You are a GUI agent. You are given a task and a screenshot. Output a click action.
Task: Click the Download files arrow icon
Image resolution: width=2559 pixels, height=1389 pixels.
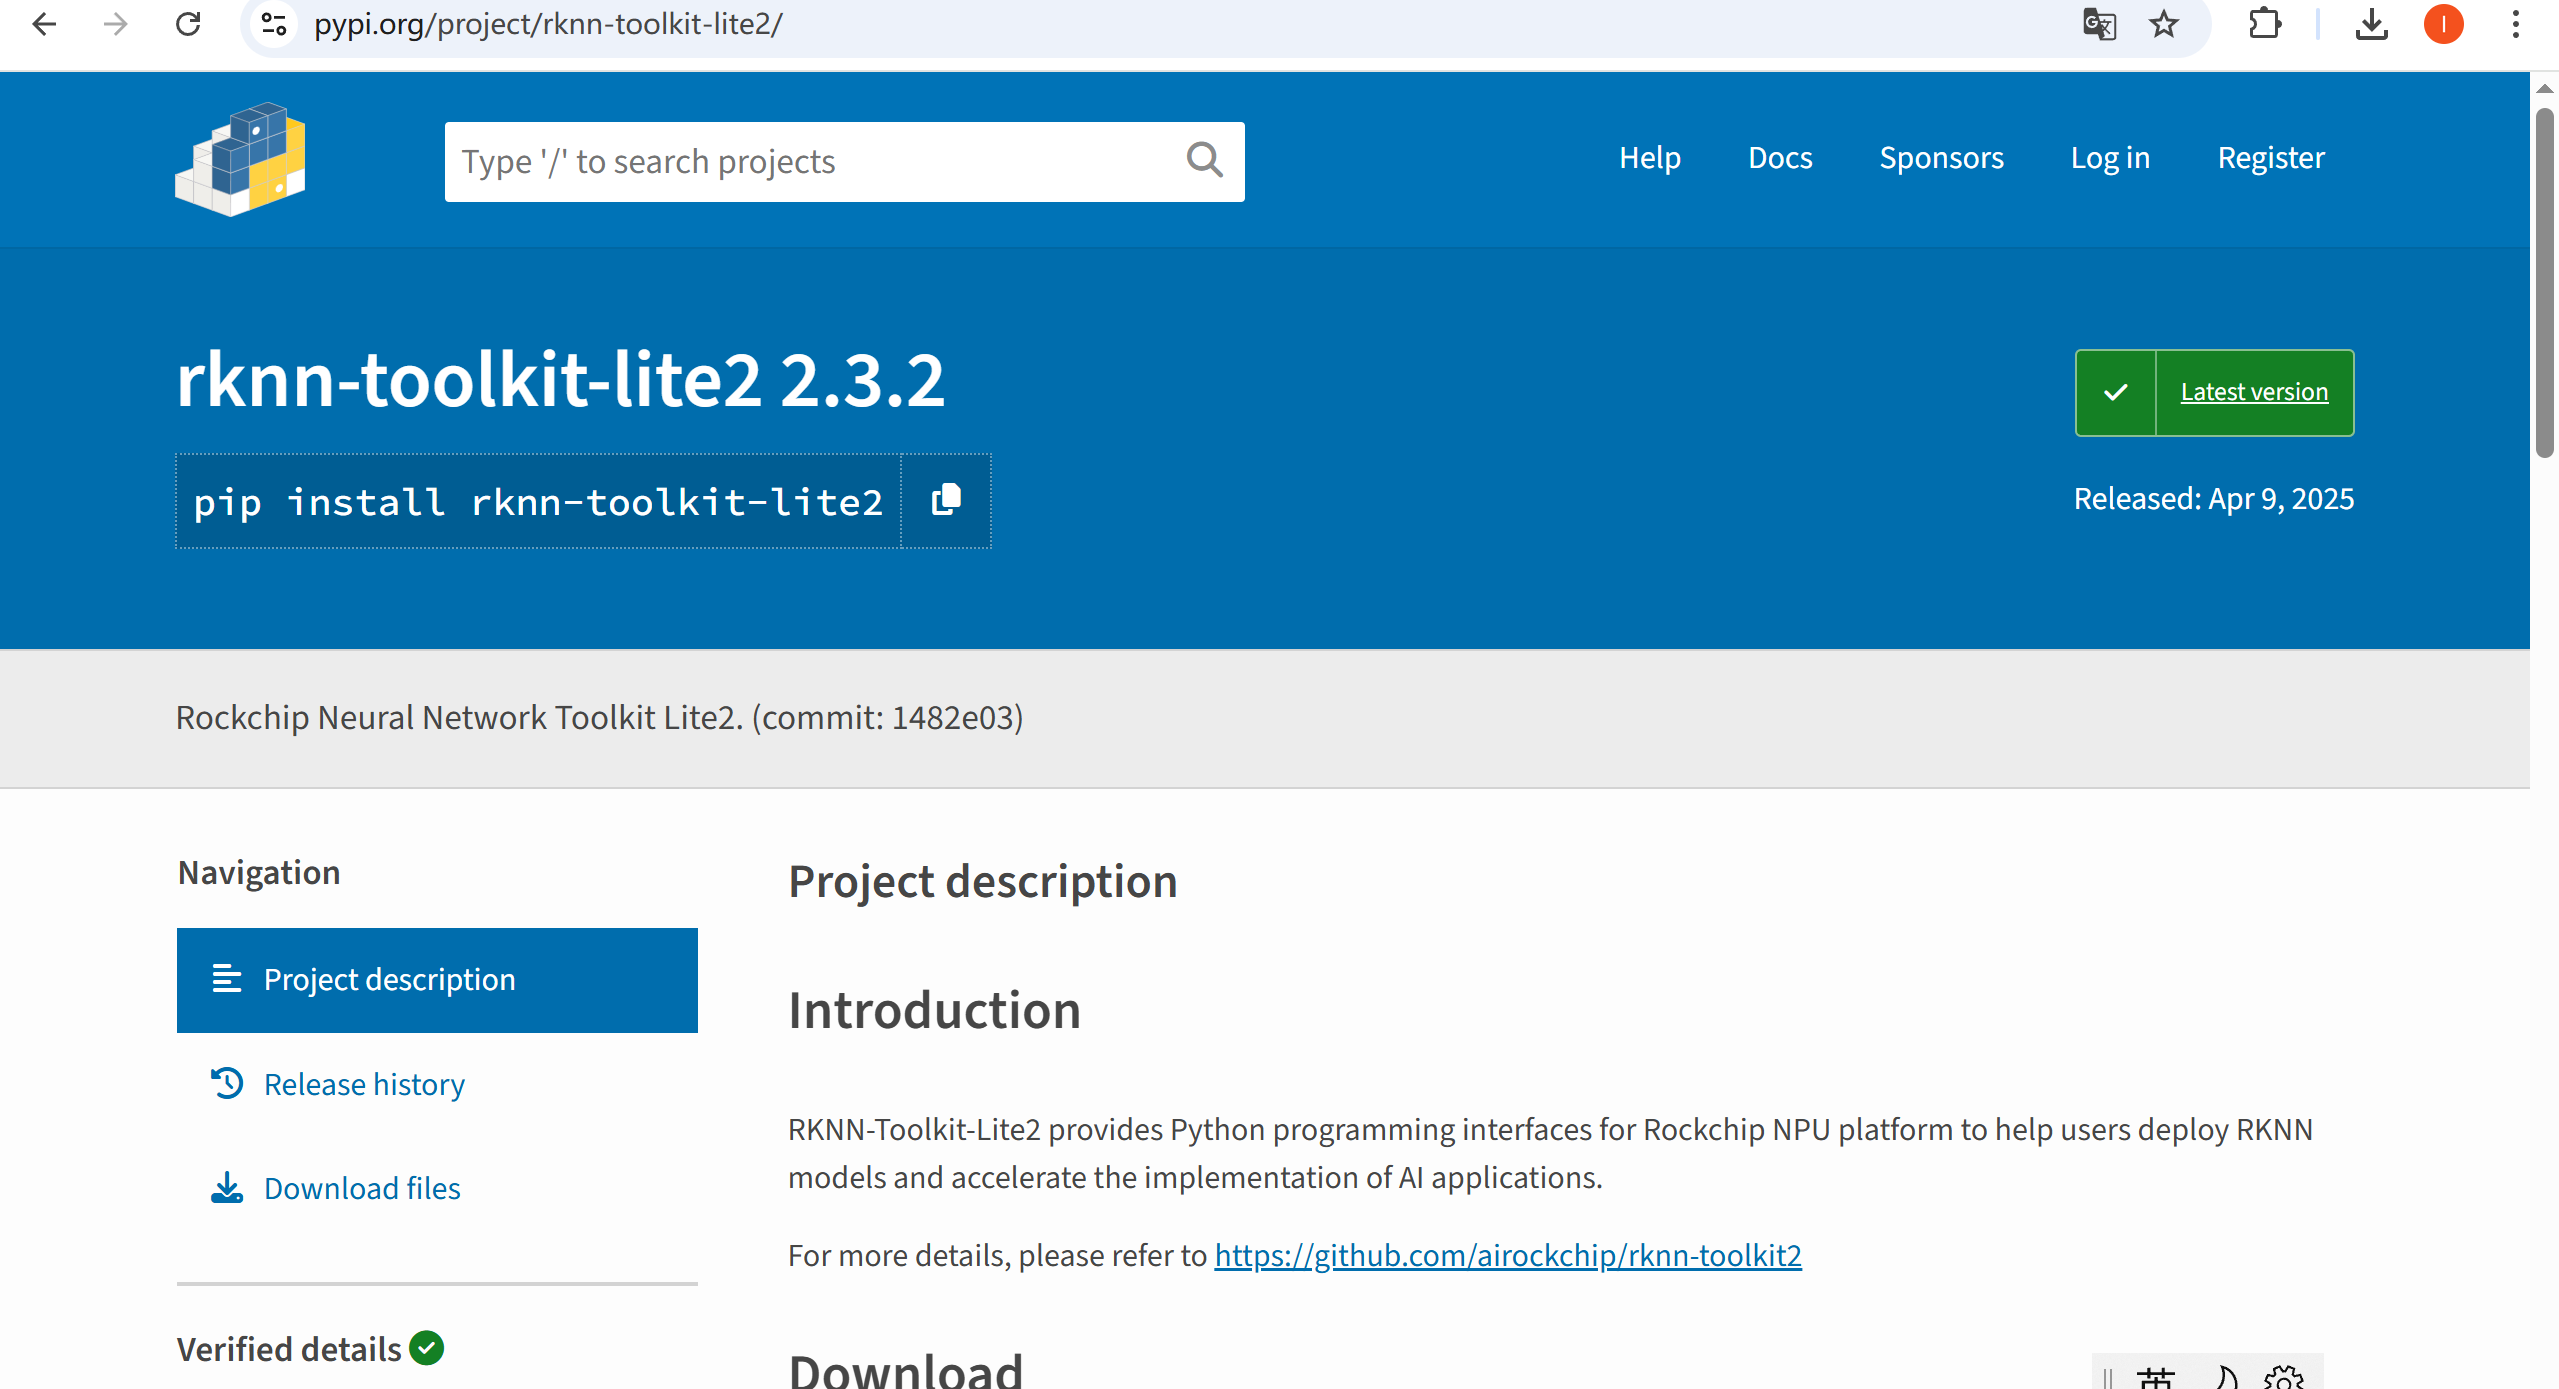tap(227, 1187)
